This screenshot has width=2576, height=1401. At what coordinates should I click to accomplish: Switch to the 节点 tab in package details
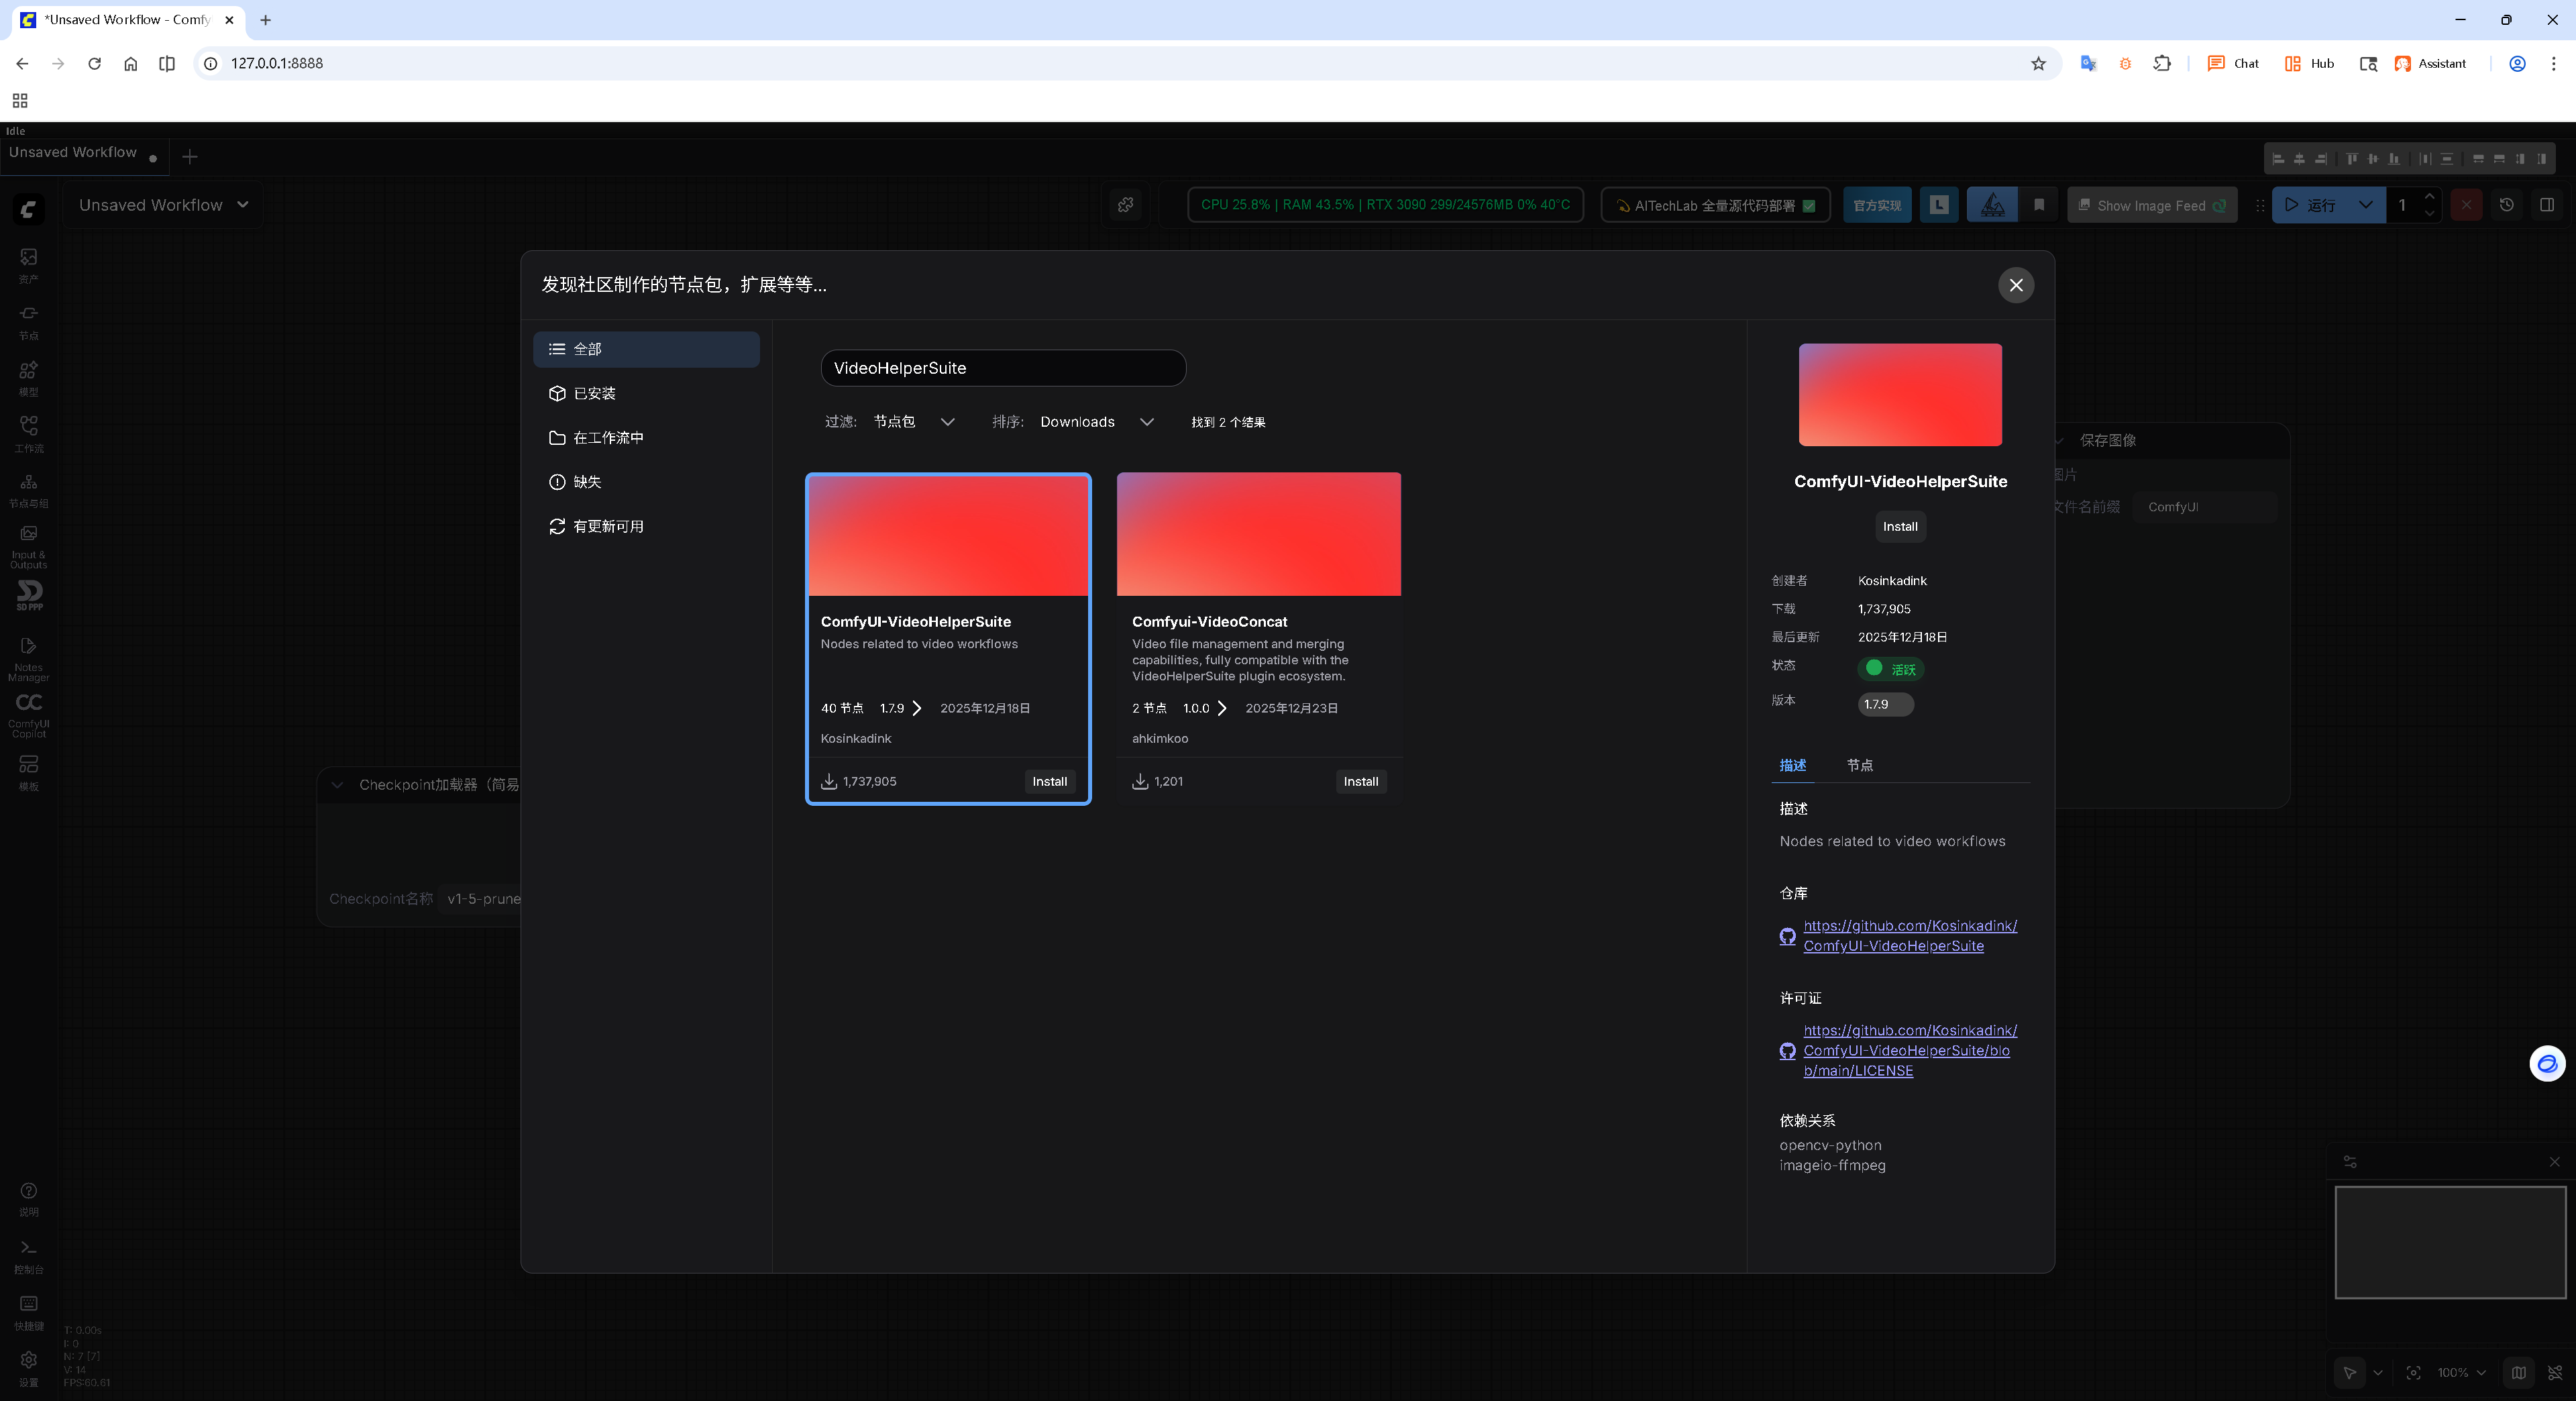[1861, 765]
